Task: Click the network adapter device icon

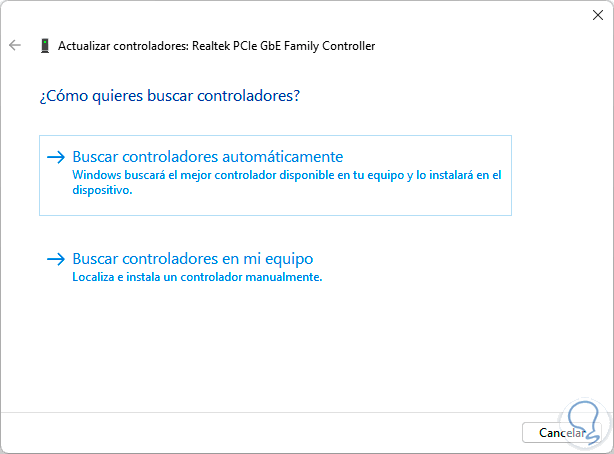Action: click(x=45, y=46)
